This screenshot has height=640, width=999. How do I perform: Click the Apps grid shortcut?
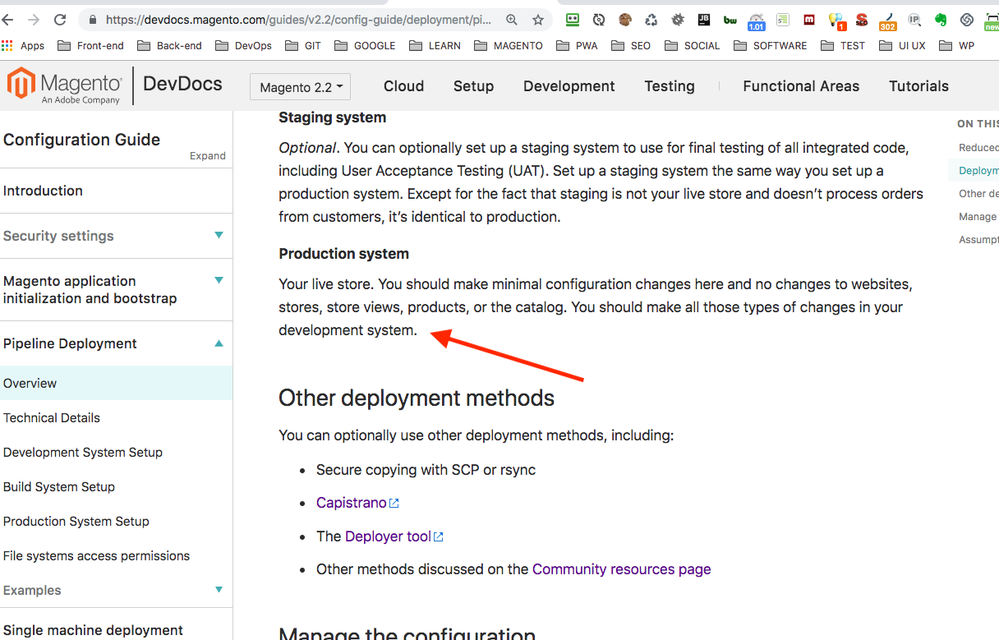click(23, 46)
